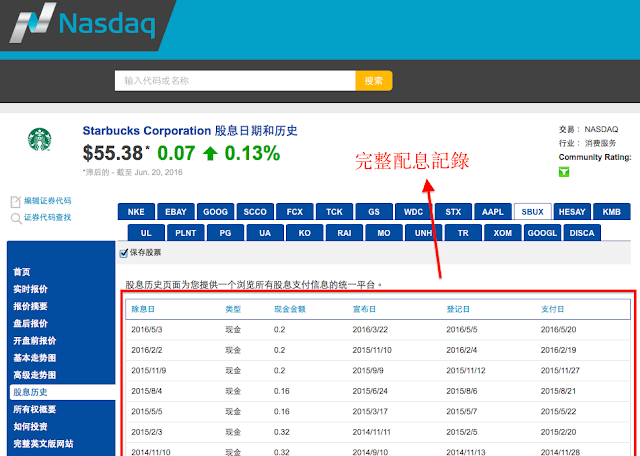
Task: Switch to the GOOG ticker tab
Action: tap(216, 211)
